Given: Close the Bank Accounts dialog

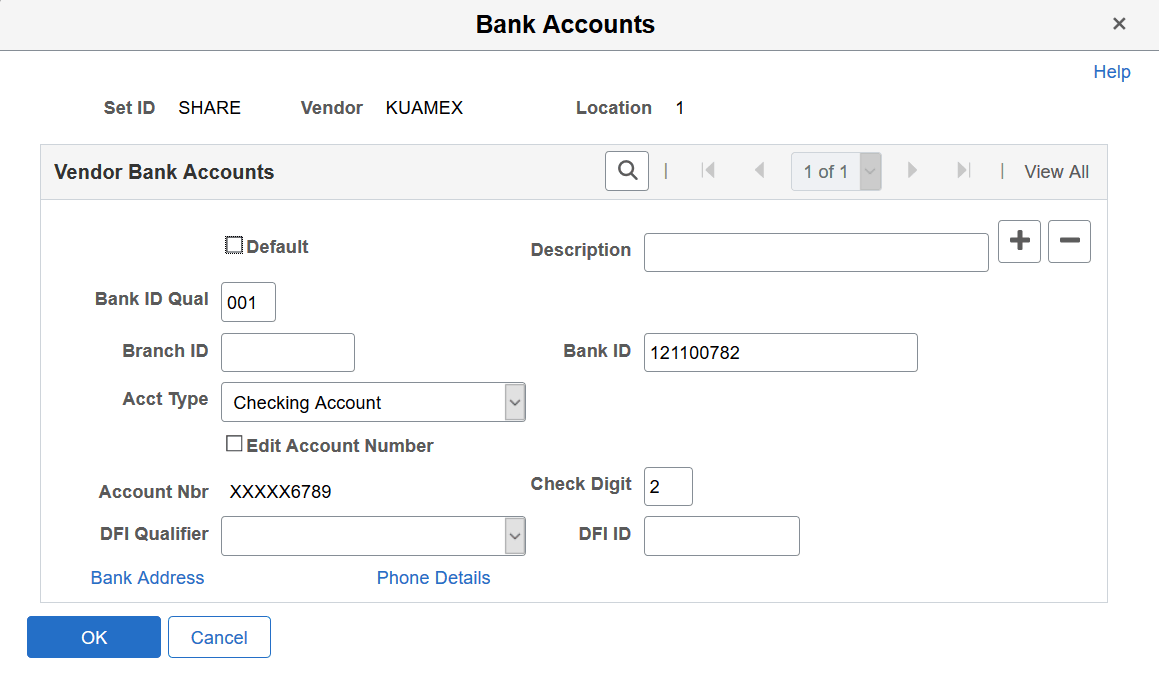Looking at the screenshot, I should (1119, 23).
